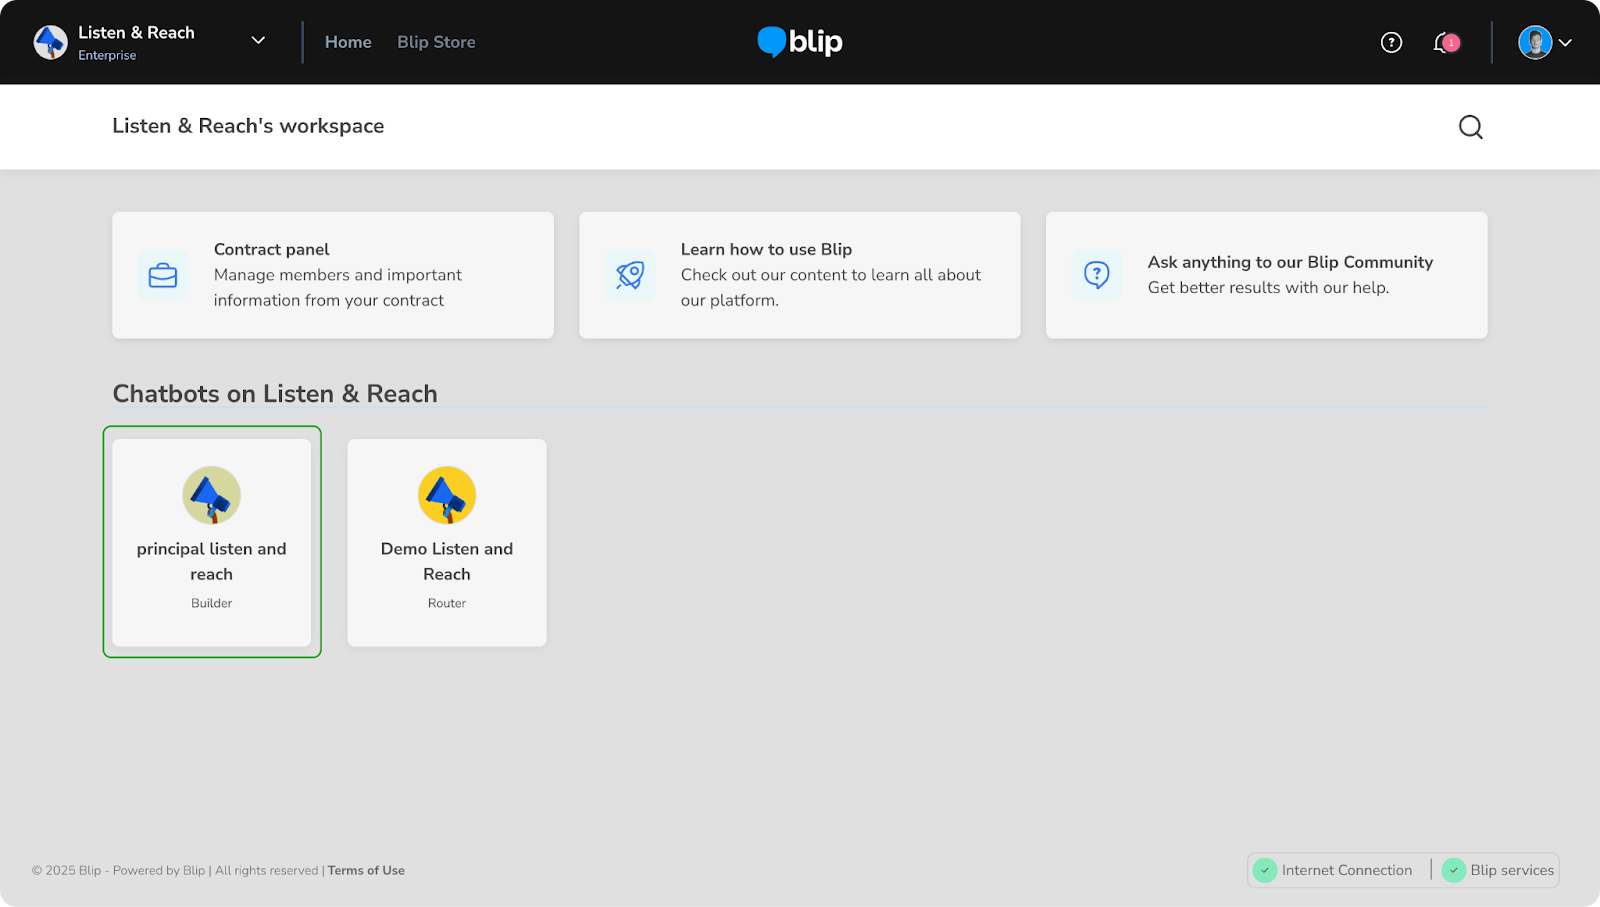Open Ask anything to our Blip Community

(x=1267, y=275)
